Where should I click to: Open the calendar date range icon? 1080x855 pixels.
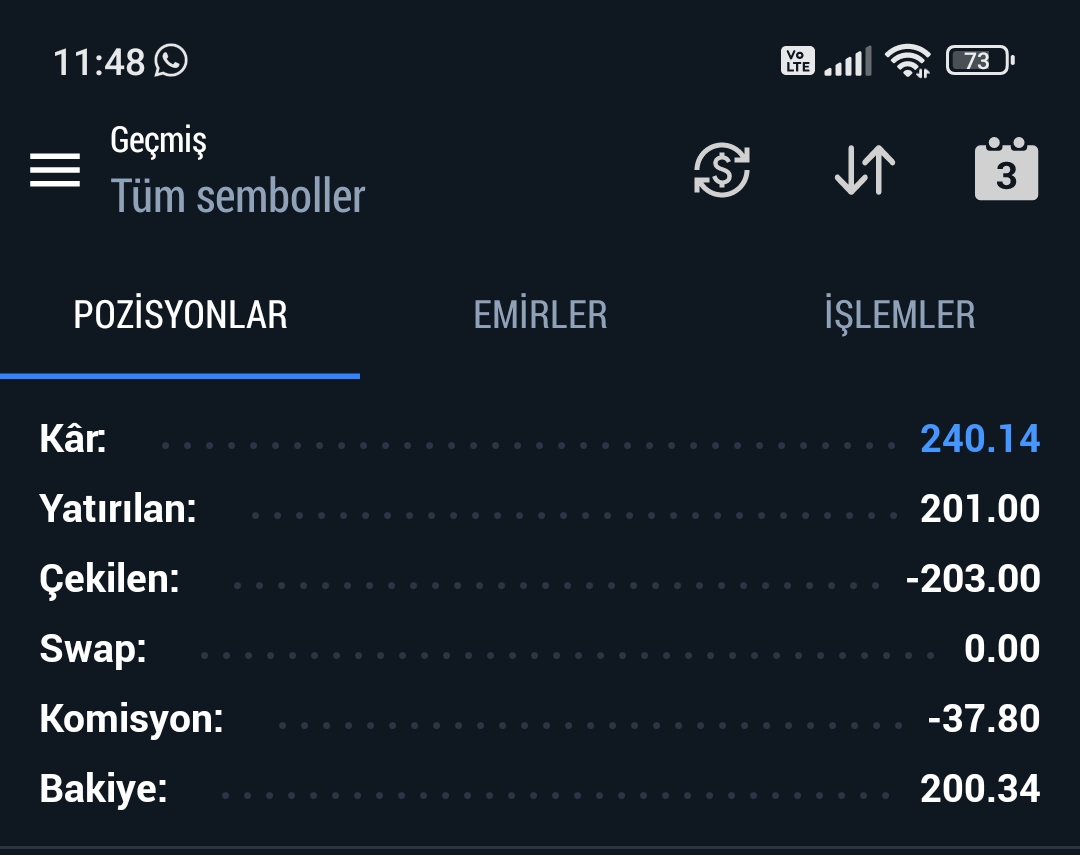click(1006, 169)
